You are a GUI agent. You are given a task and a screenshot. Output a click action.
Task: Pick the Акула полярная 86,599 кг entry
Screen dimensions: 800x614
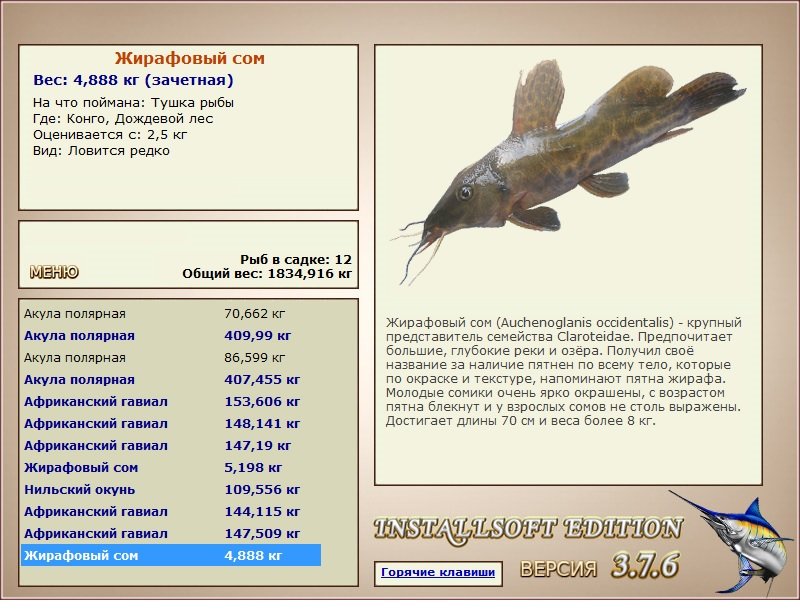coord(171,357)
